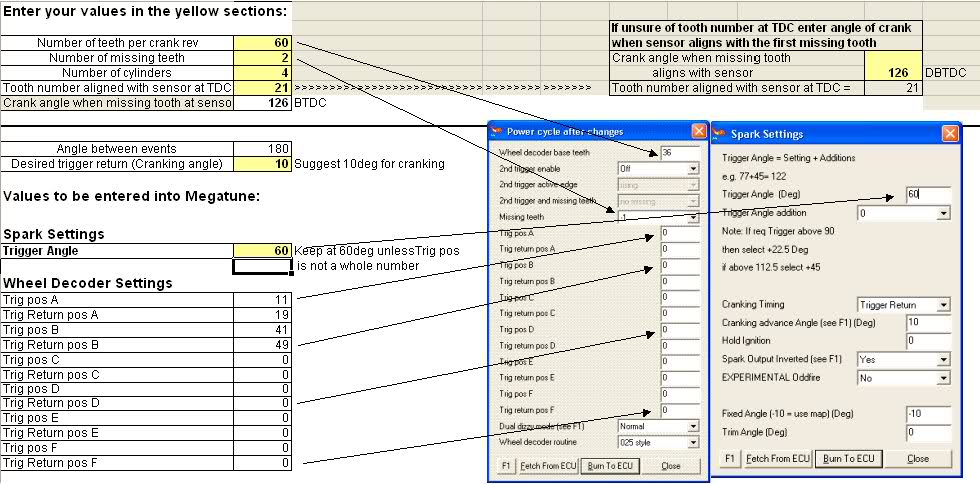980x484 pixels.
Task: Open the 2nd trigger enable dropdown
Action: pyautogui.click(x=657, y=169)
